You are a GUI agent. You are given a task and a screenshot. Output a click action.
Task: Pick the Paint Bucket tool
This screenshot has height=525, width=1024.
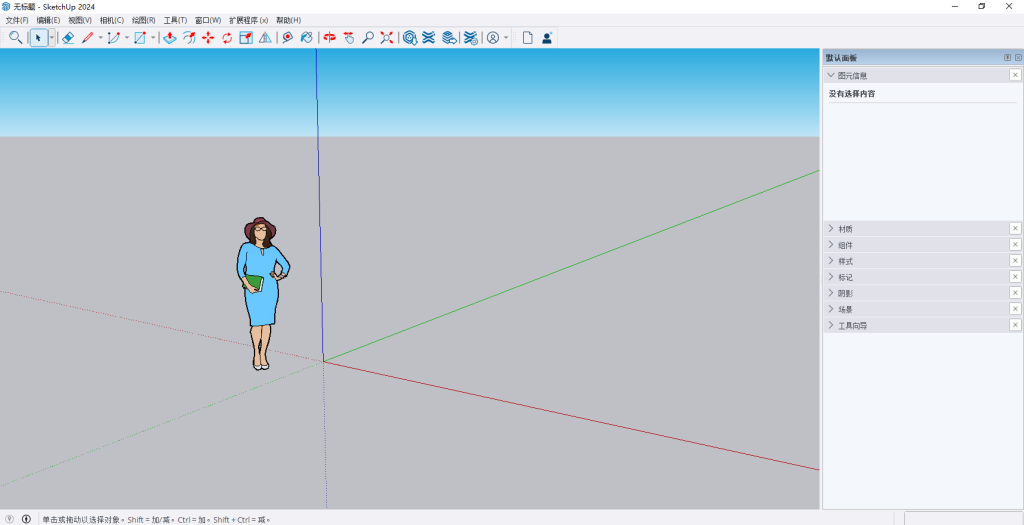pyautogui.click(x=306, y=38)
